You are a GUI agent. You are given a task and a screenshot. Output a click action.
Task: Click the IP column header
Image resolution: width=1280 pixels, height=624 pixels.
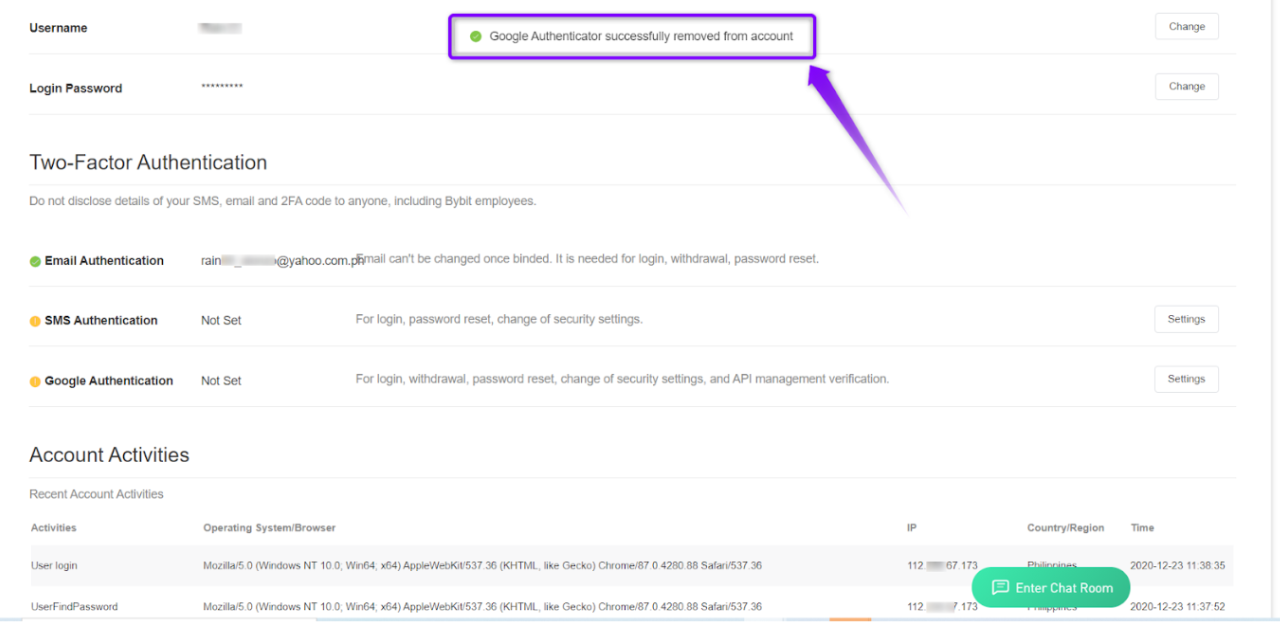tap(911, 528)
